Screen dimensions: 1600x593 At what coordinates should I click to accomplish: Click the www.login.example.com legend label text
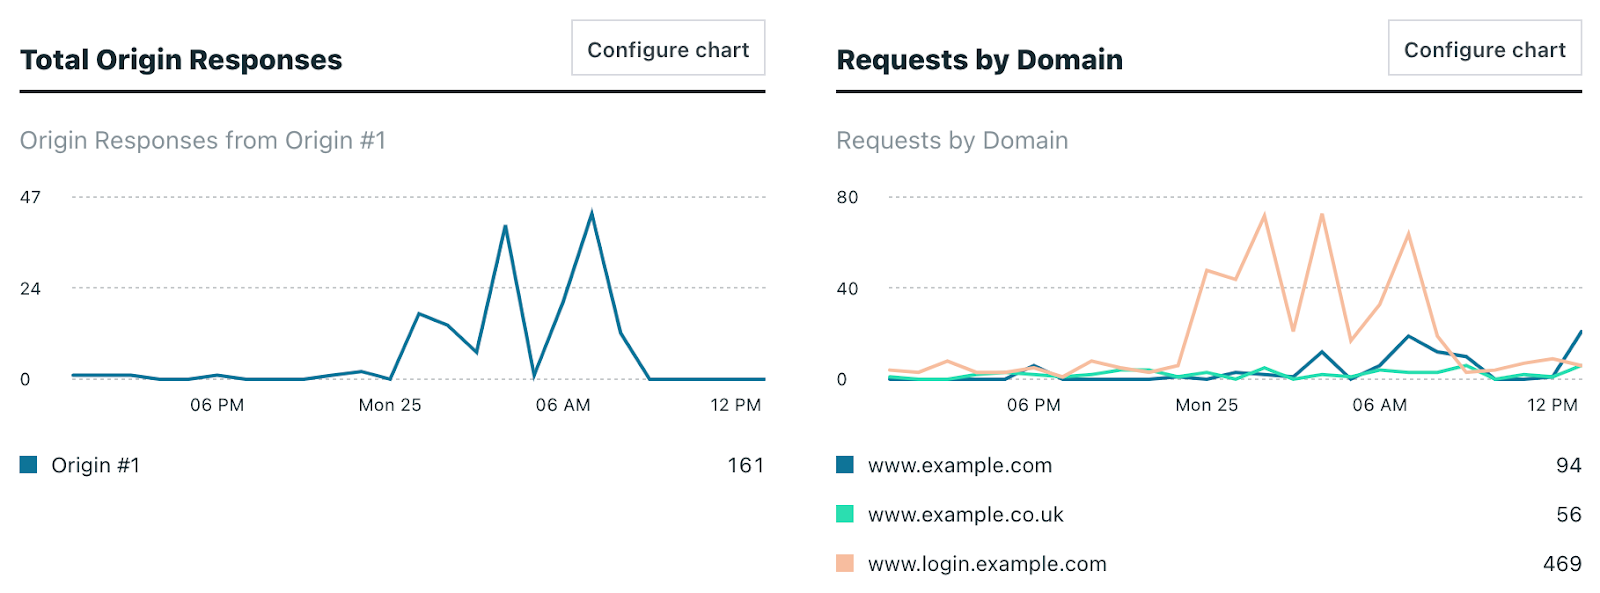coord(986,563)
